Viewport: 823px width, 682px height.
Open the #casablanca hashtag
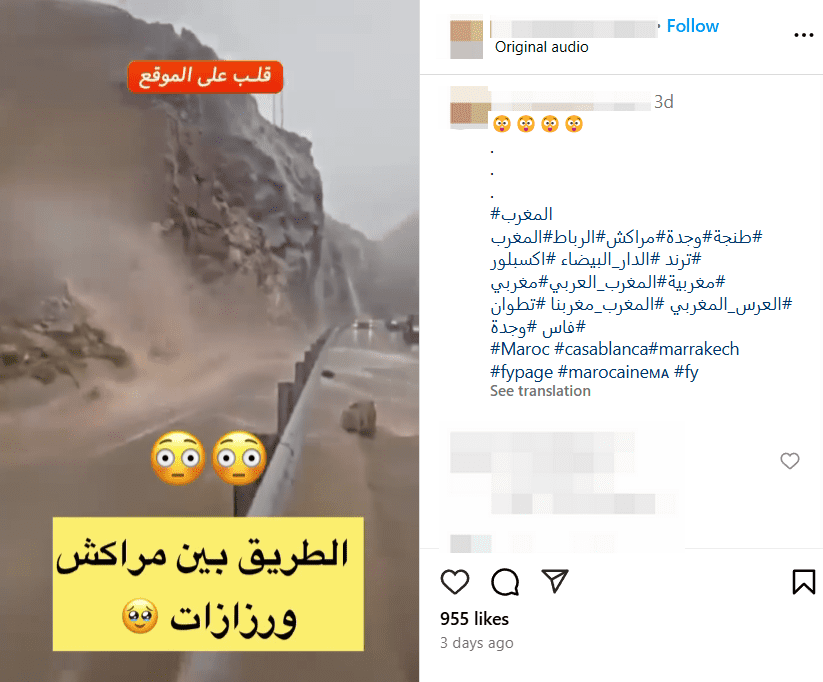(x=602, y=349)
